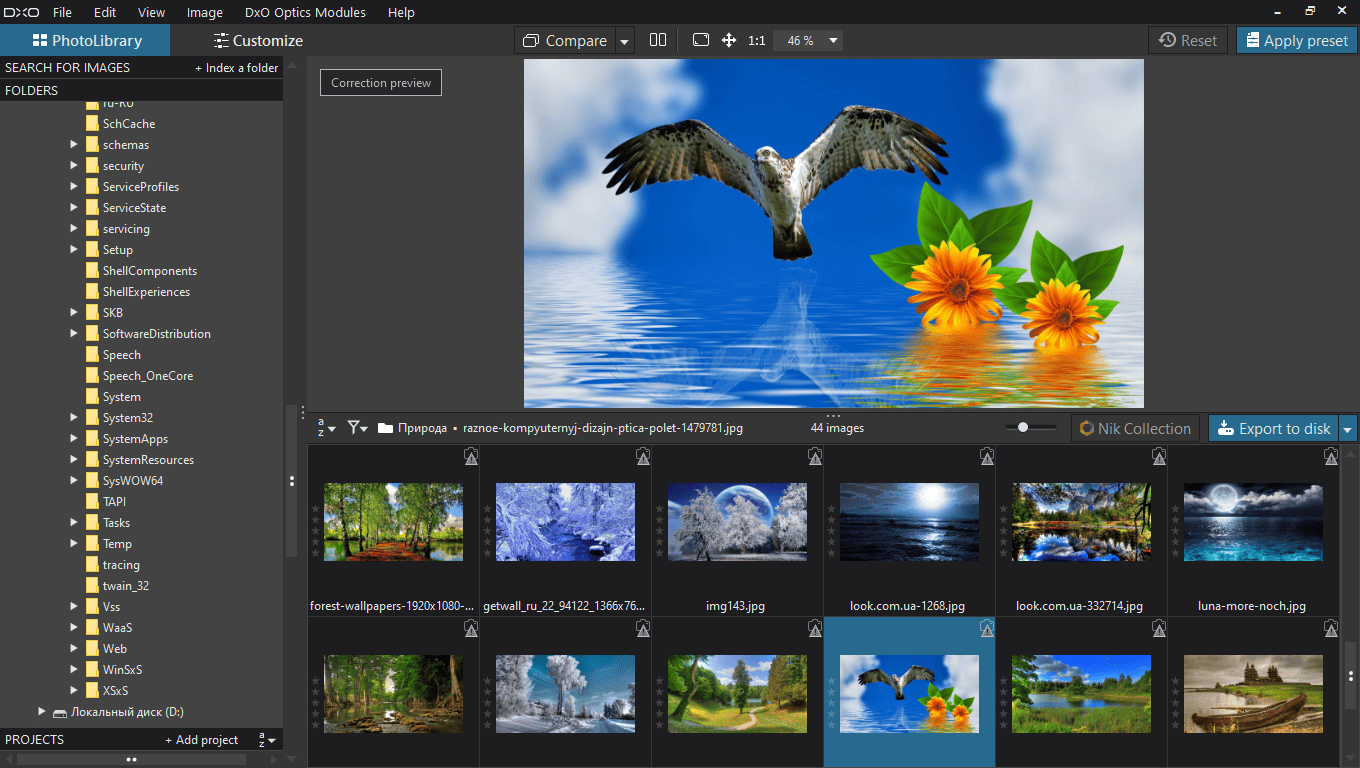Open Nik Collection
Image resolution: width=1360 pixels, height=768 pixels.
coord(1136,429)
